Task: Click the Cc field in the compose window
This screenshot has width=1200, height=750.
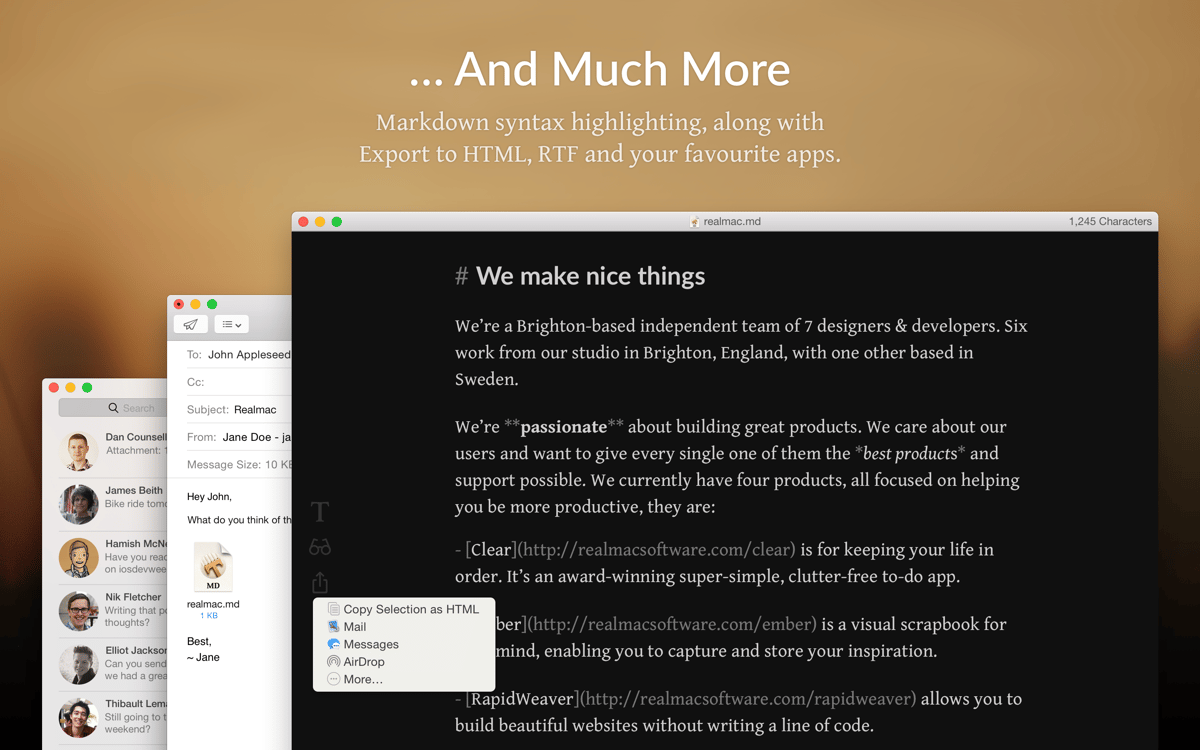Action: [x=240, y=381]
